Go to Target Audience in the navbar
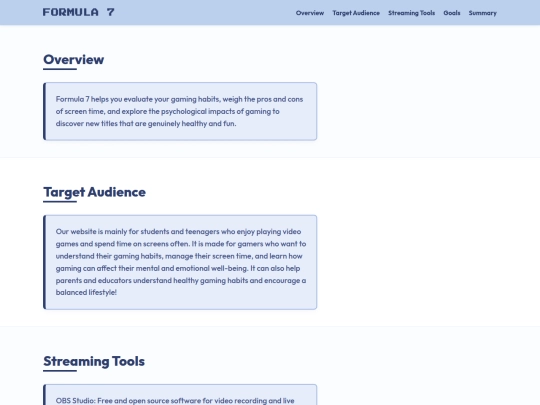 pyautogui.click(x=356, y=13)
